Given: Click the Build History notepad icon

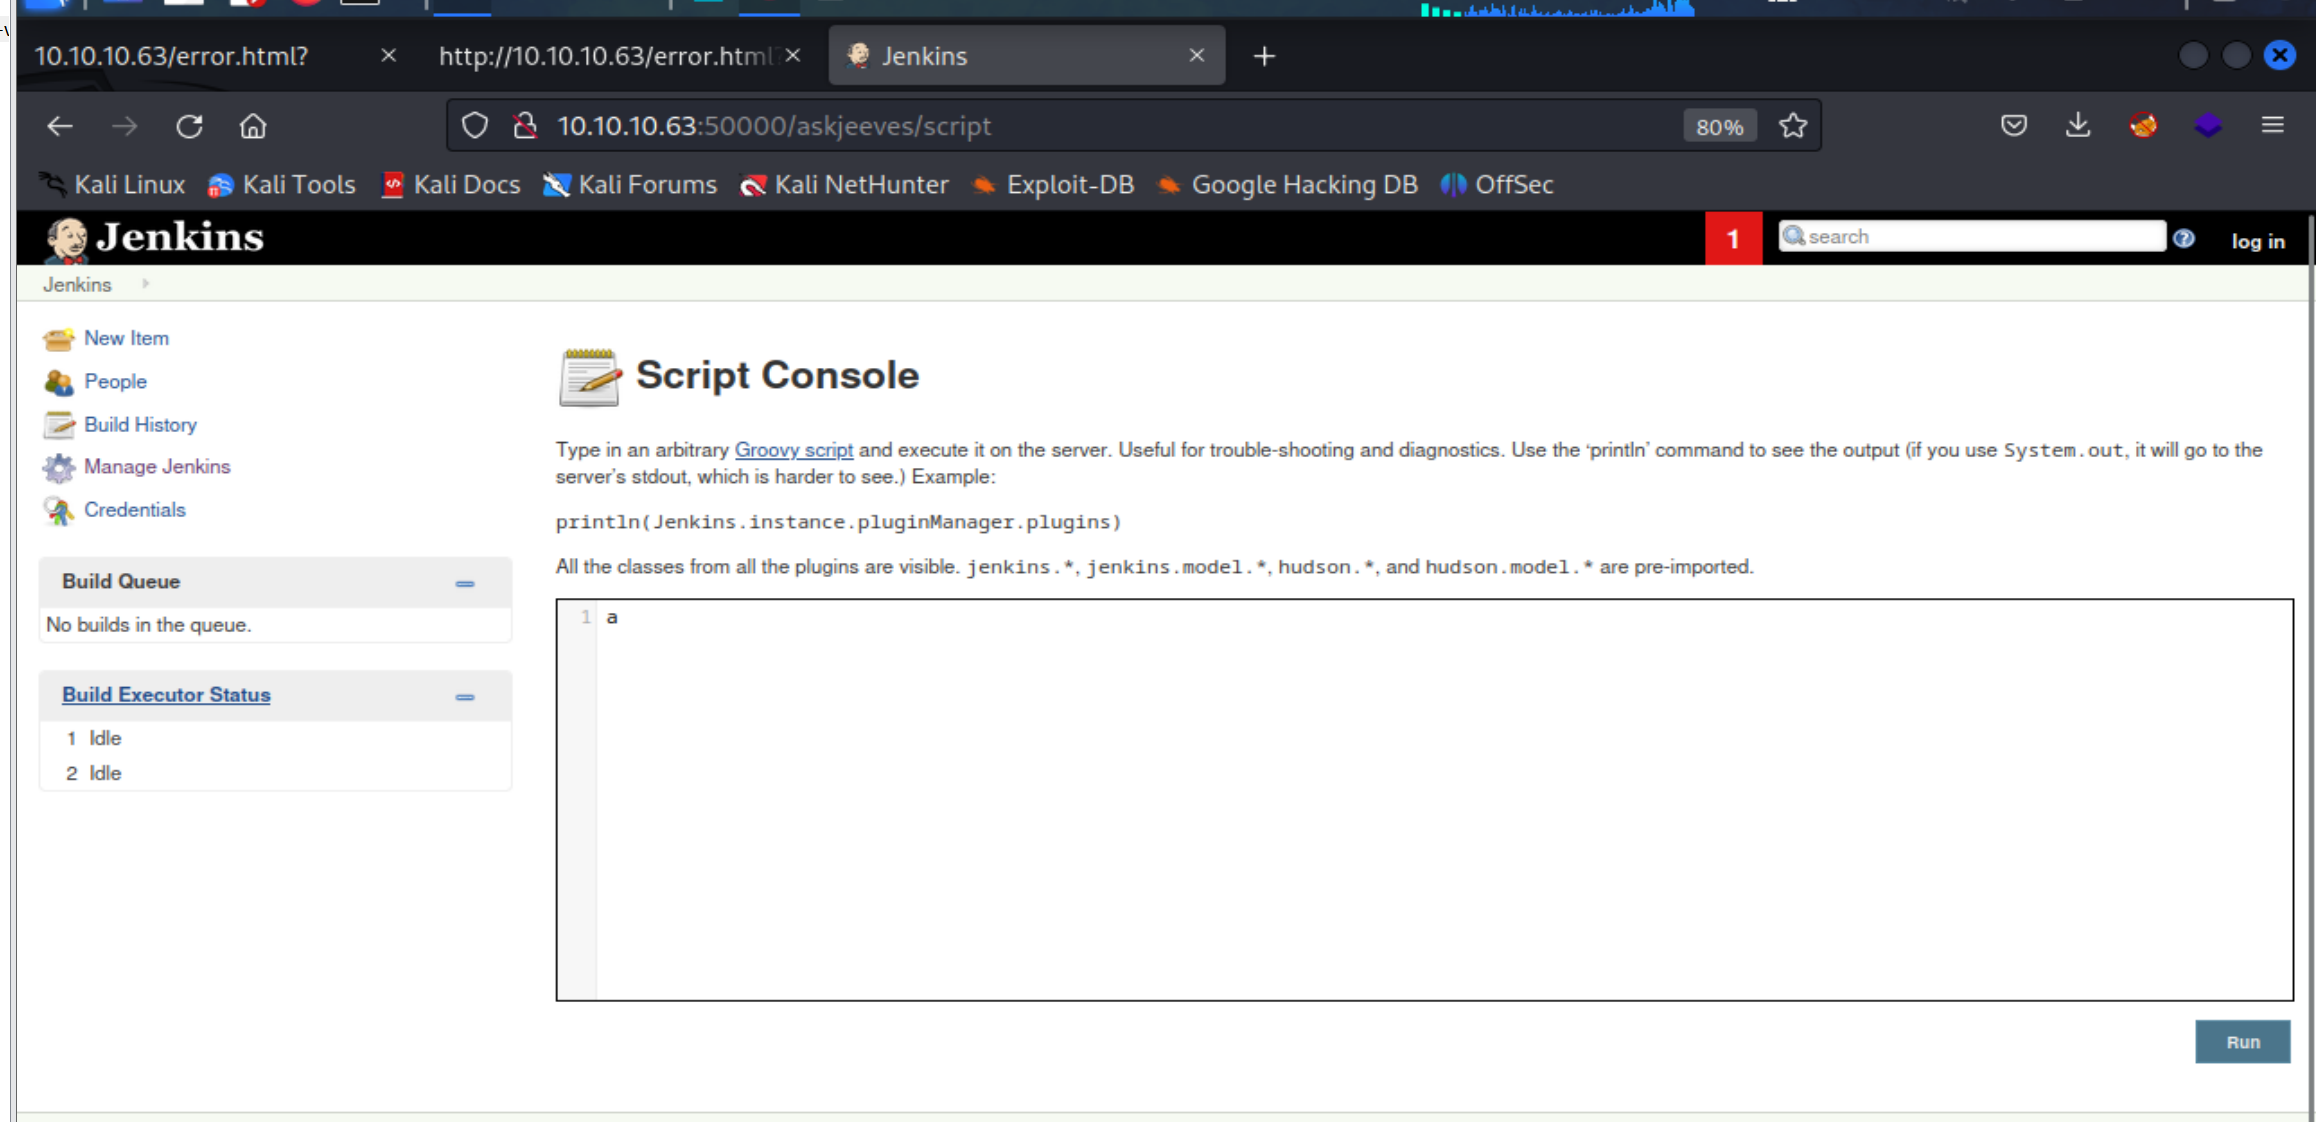Looking at the screenshot, I should [58, 425].
